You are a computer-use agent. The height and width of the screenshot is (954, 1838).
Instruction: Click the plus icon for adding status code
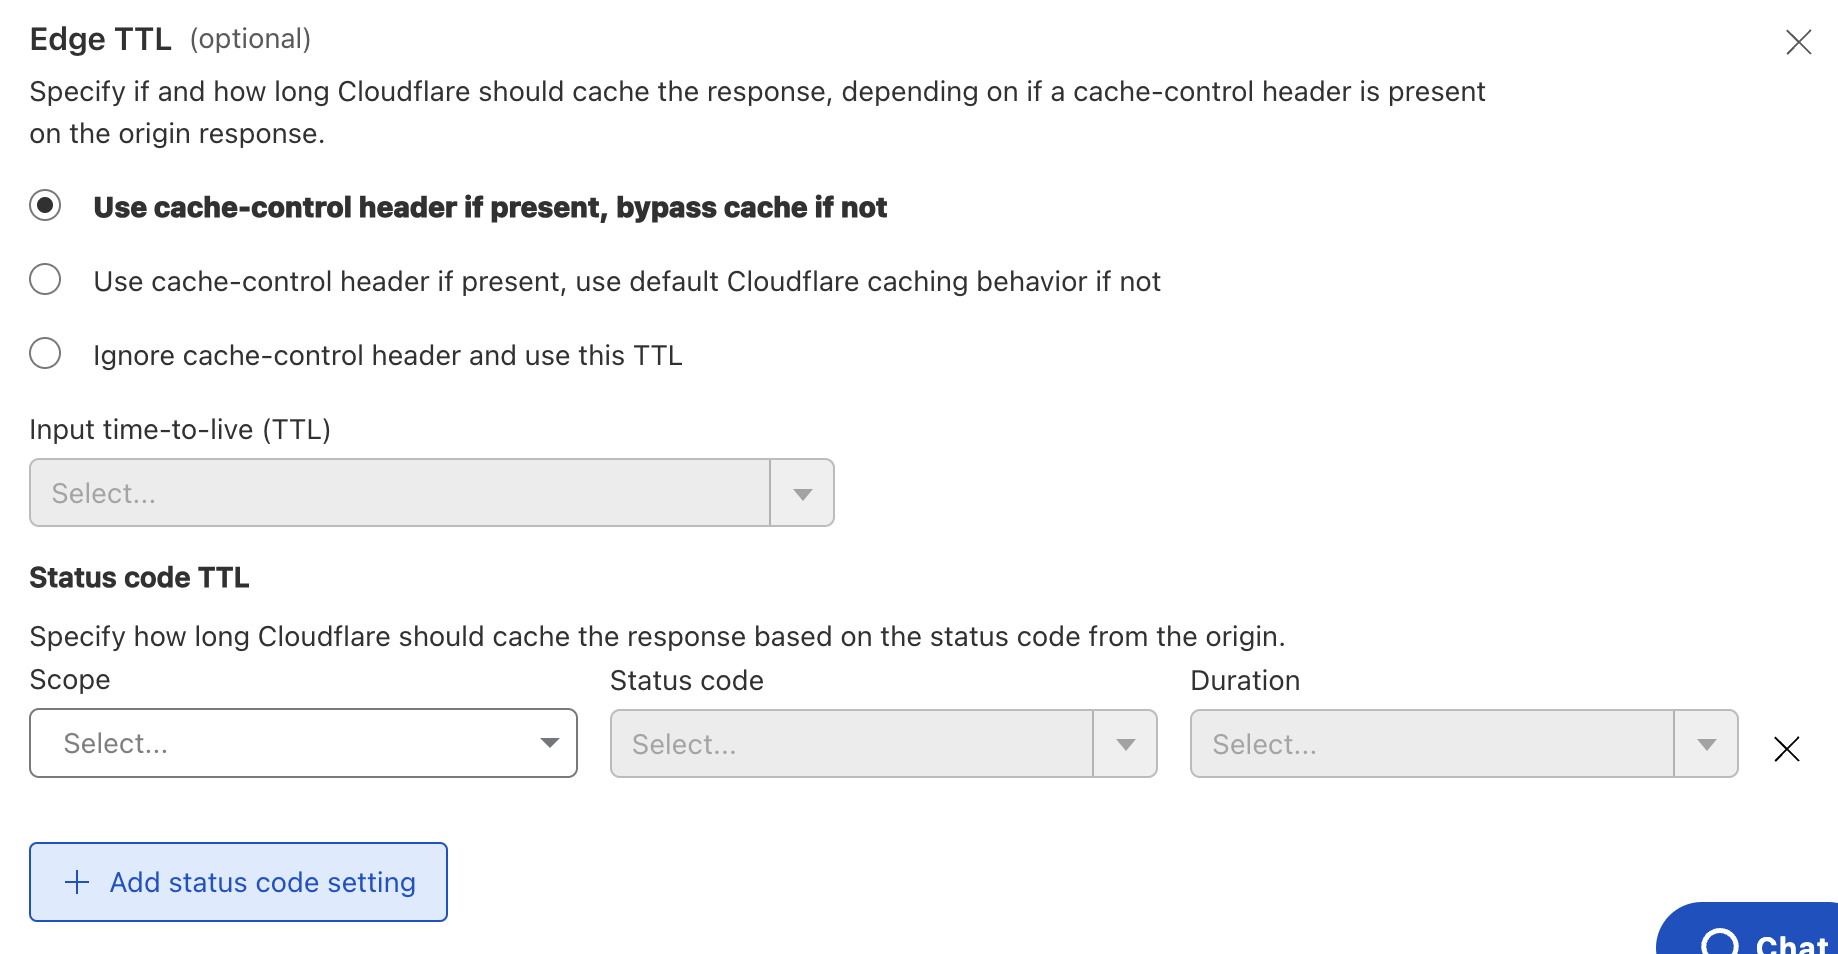pos(77,882)
